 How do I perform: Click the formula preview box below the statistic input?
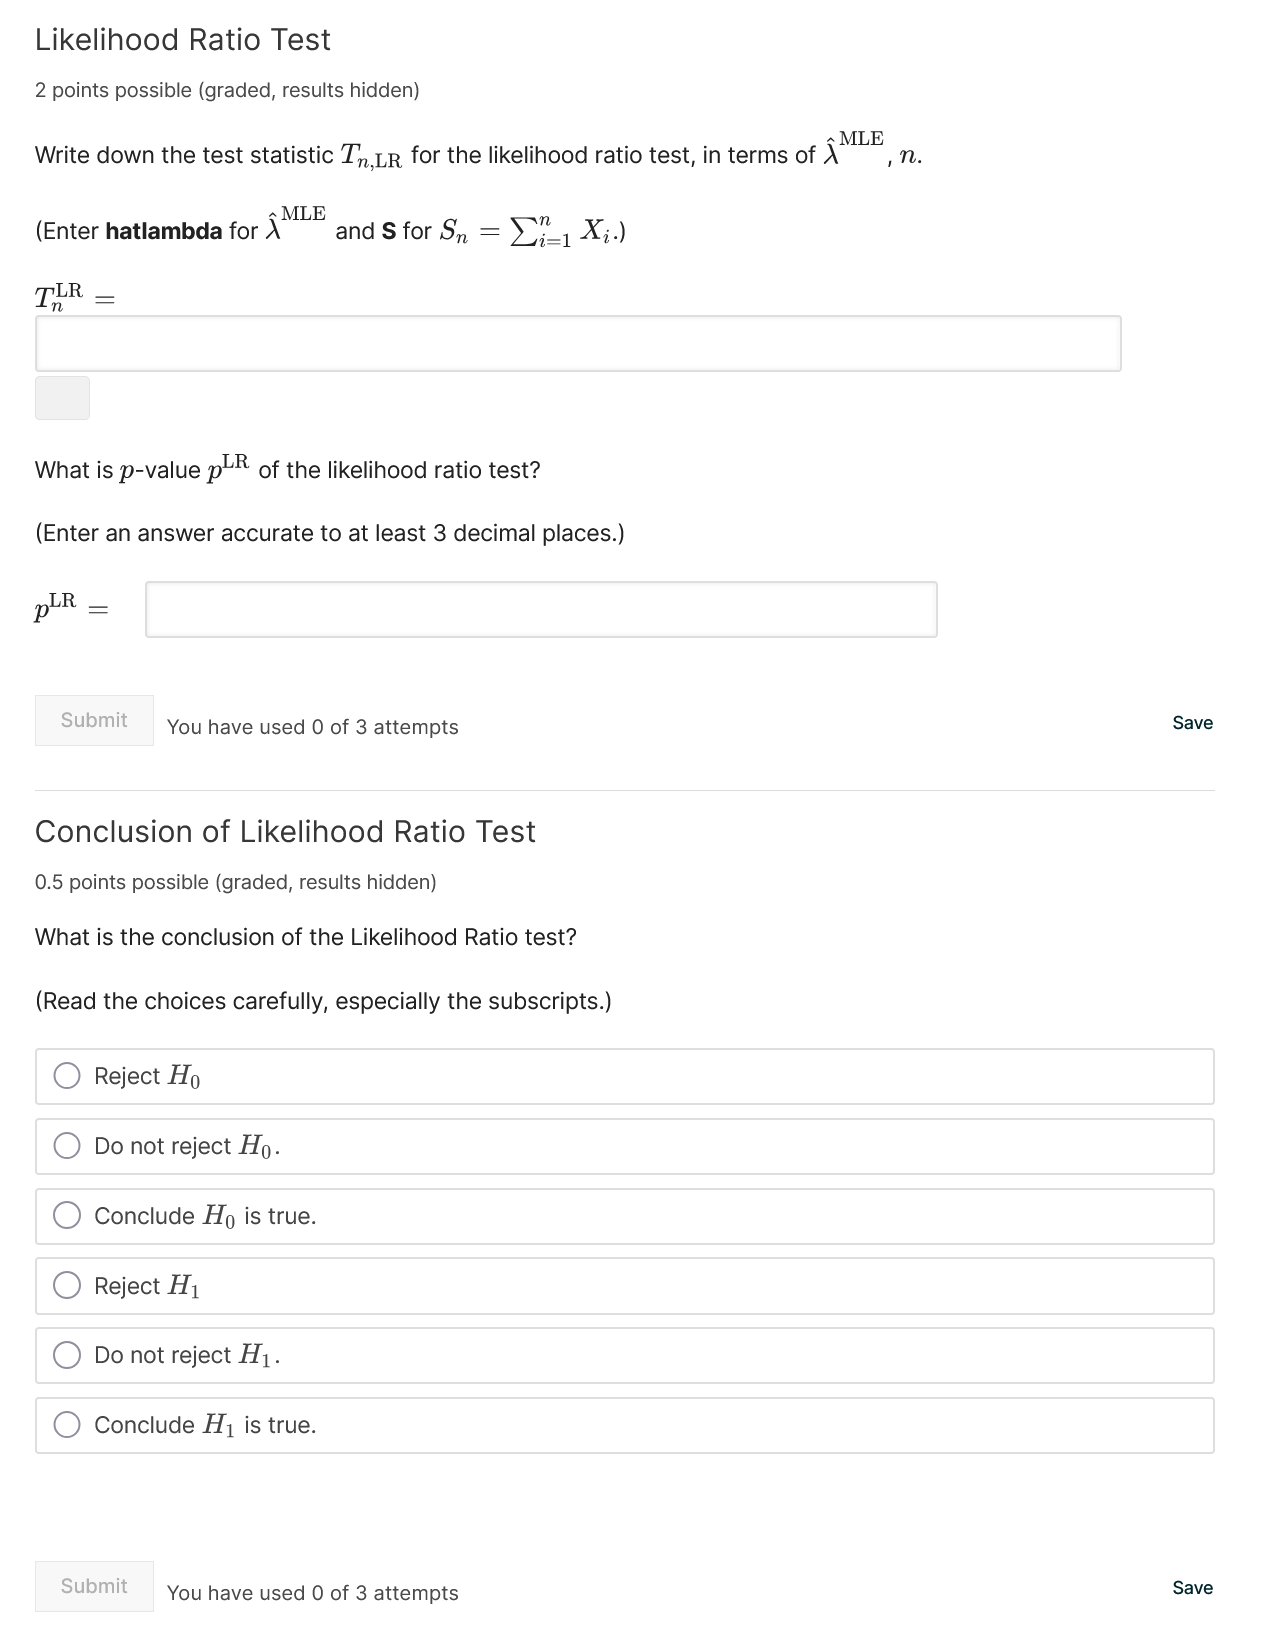coord(61,398)
